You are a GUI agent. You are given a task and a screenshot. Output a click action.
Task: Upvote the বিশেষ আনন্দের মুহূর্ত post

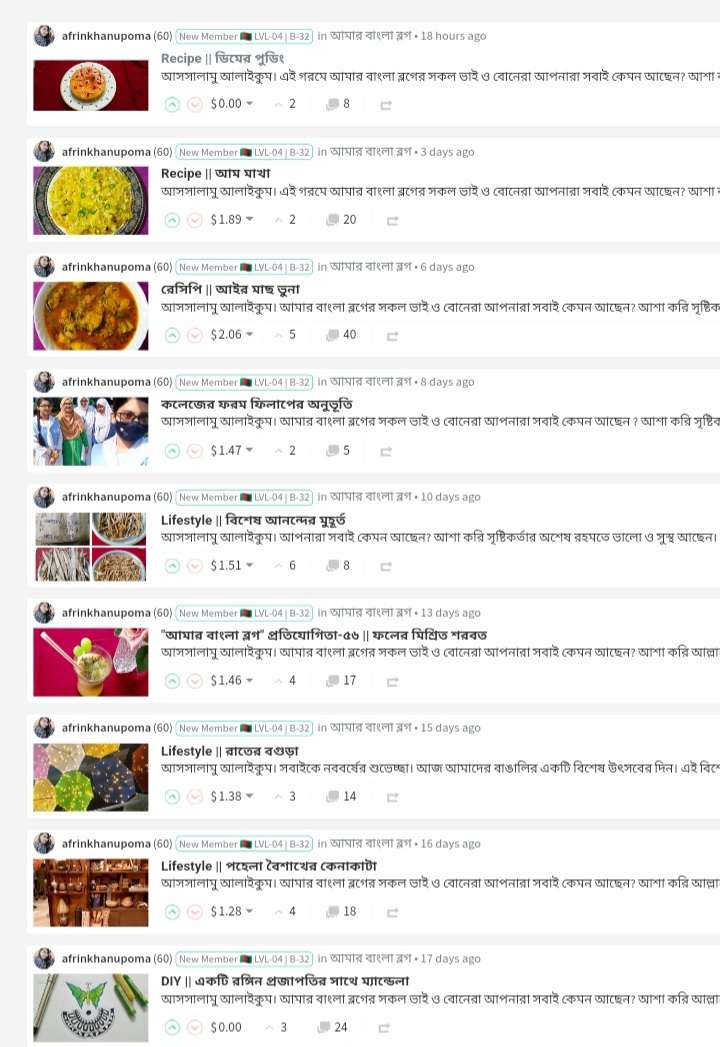(x=172, y=566)
